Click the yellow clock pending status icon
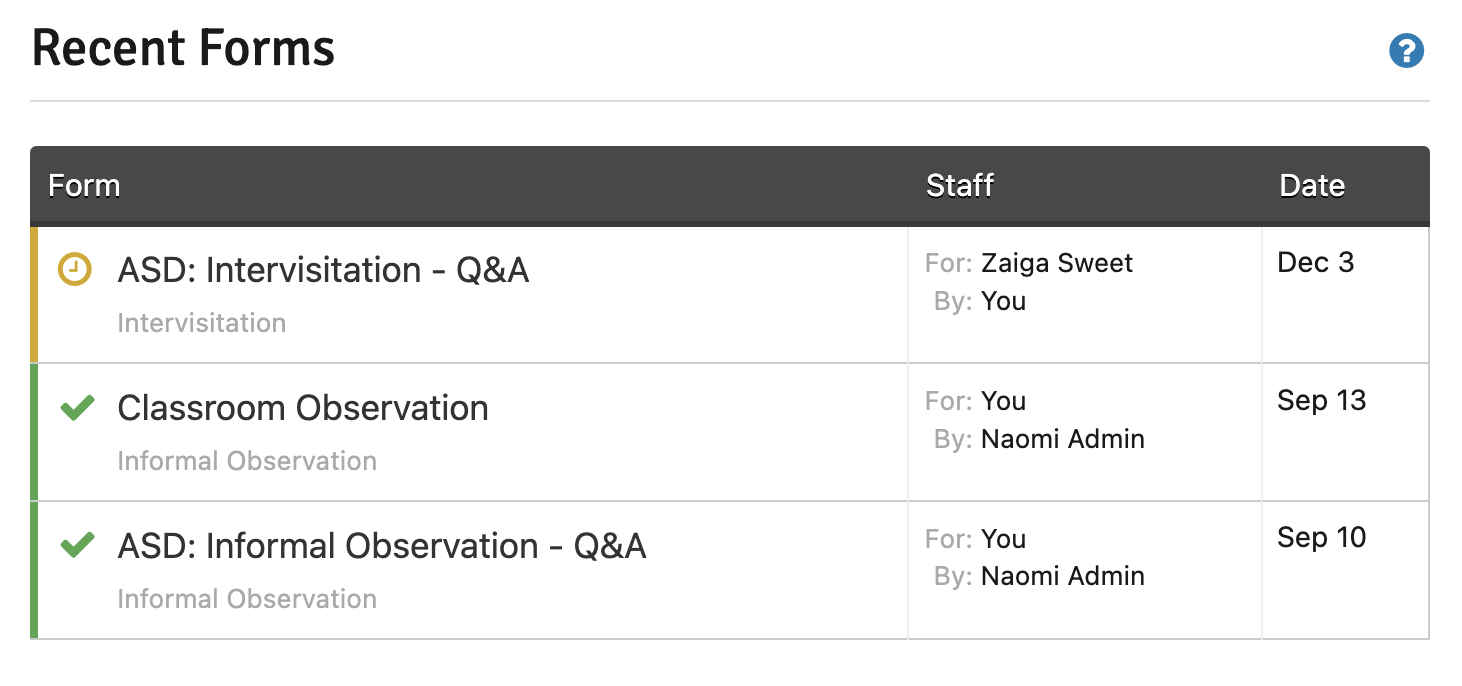The height and width of the screenshot is (686, 1462). pos(75,269)
